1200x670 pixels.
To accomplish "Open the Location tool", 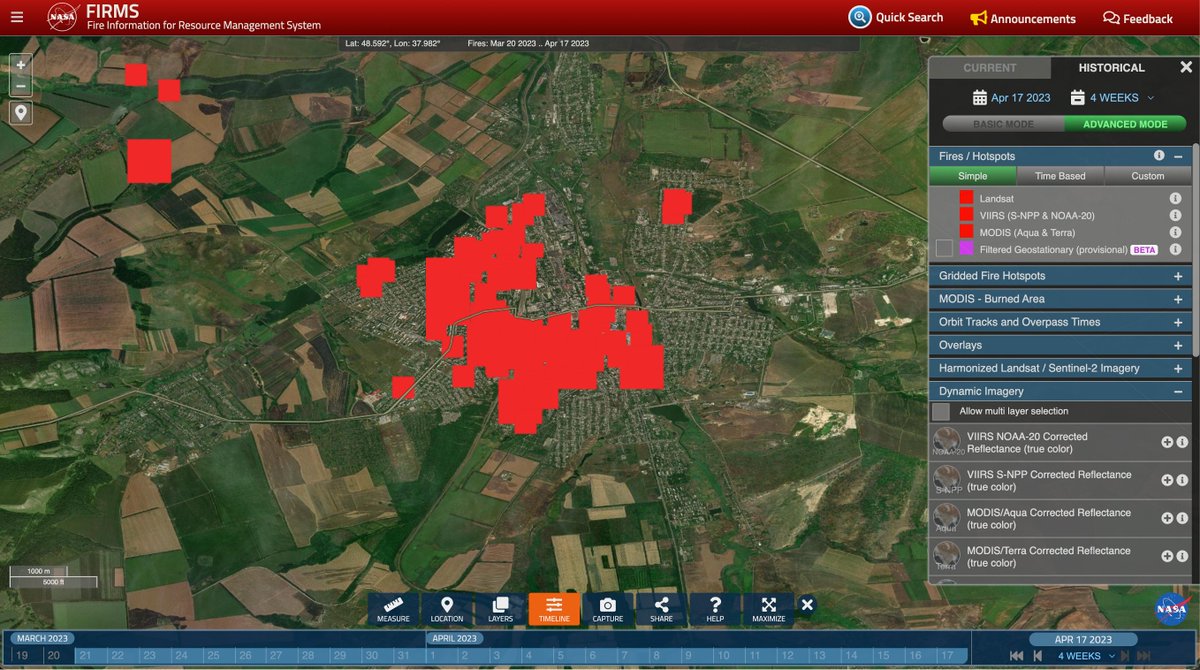I will (x=447, y=609).
